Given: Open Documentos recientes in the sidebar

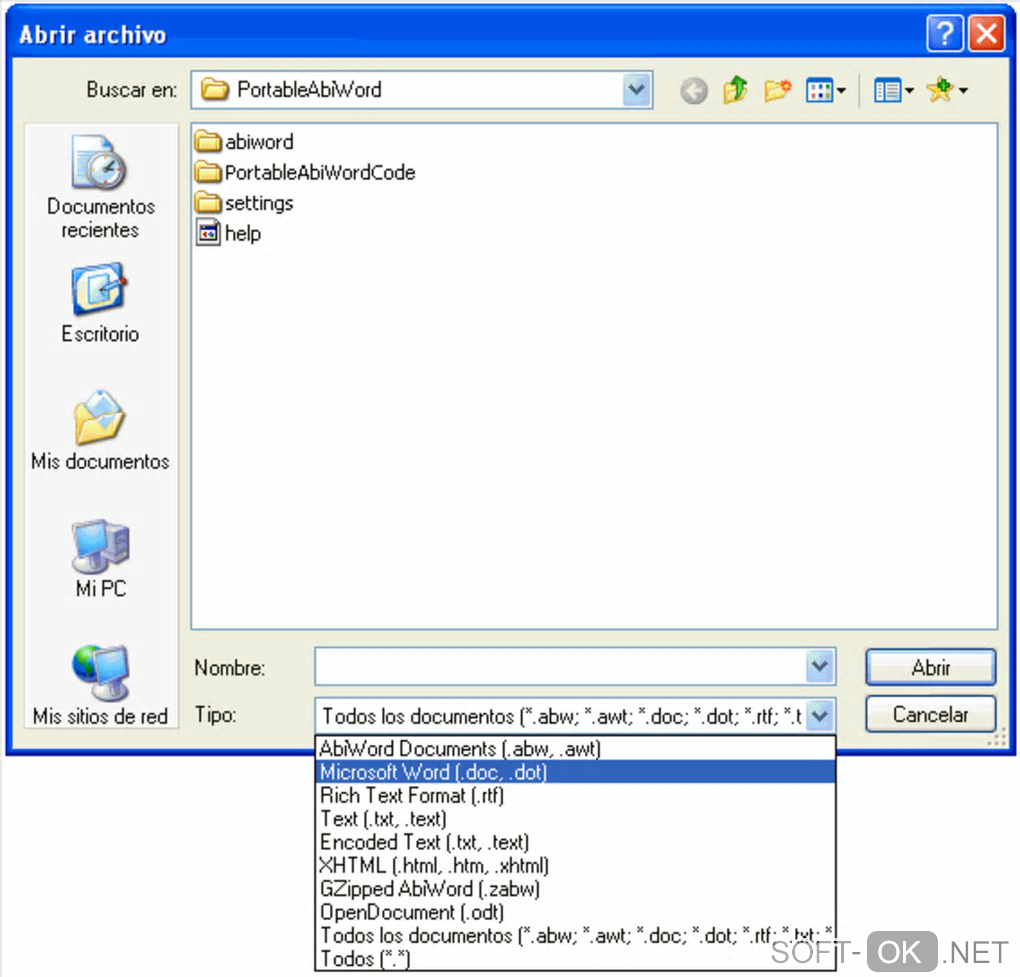Looking at the screenshot, I should tap(100, 187).
